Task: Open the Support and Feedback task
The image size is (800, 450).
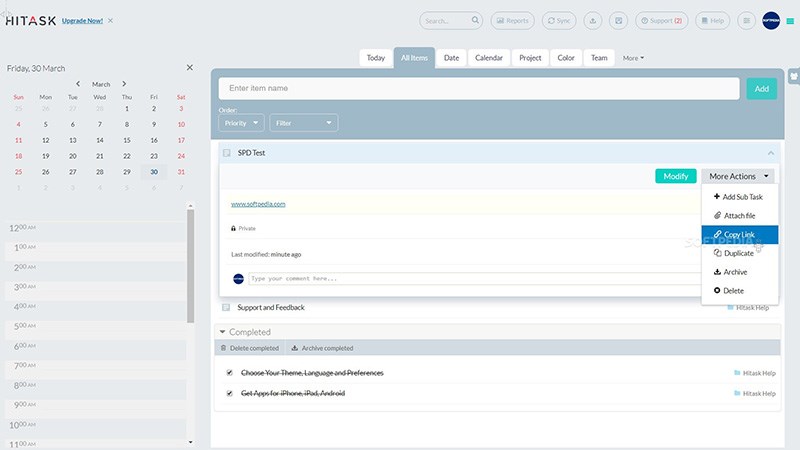Action: [271, 307]
